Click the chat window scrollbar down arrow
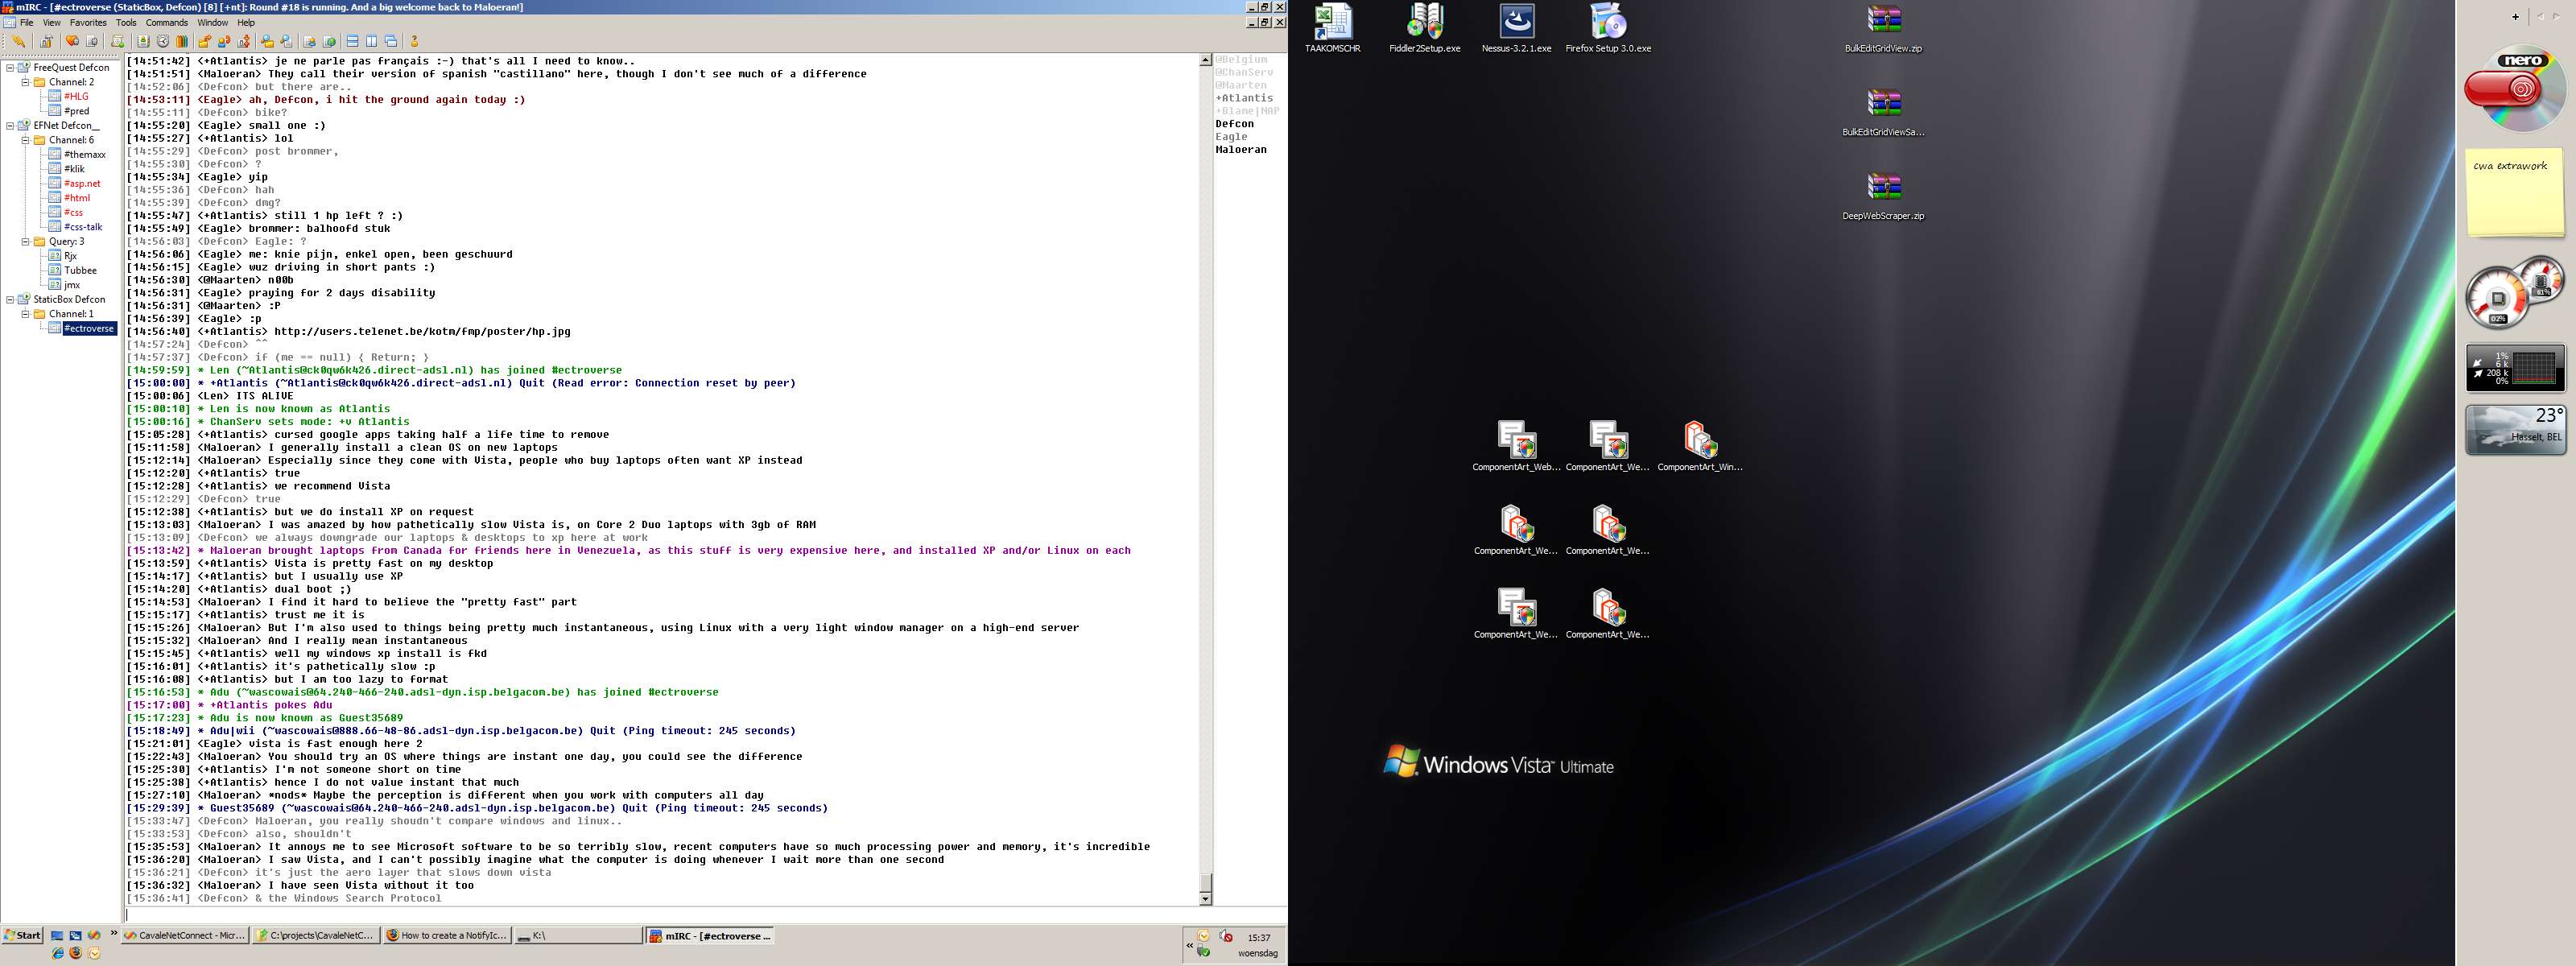This screenshot has width=2576, height=966. (1205, 899)
